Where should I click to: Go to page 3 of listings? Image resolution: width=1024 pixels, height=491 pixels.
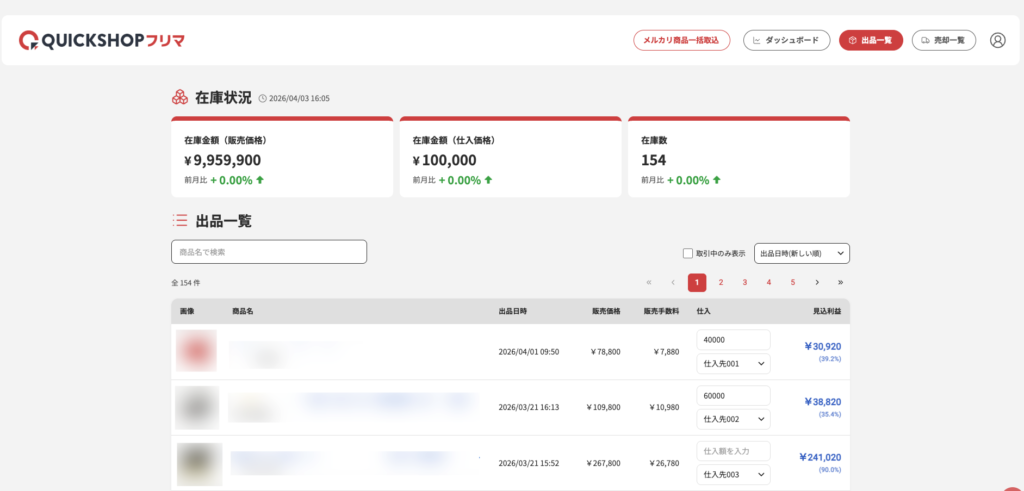tap(745, 283)
